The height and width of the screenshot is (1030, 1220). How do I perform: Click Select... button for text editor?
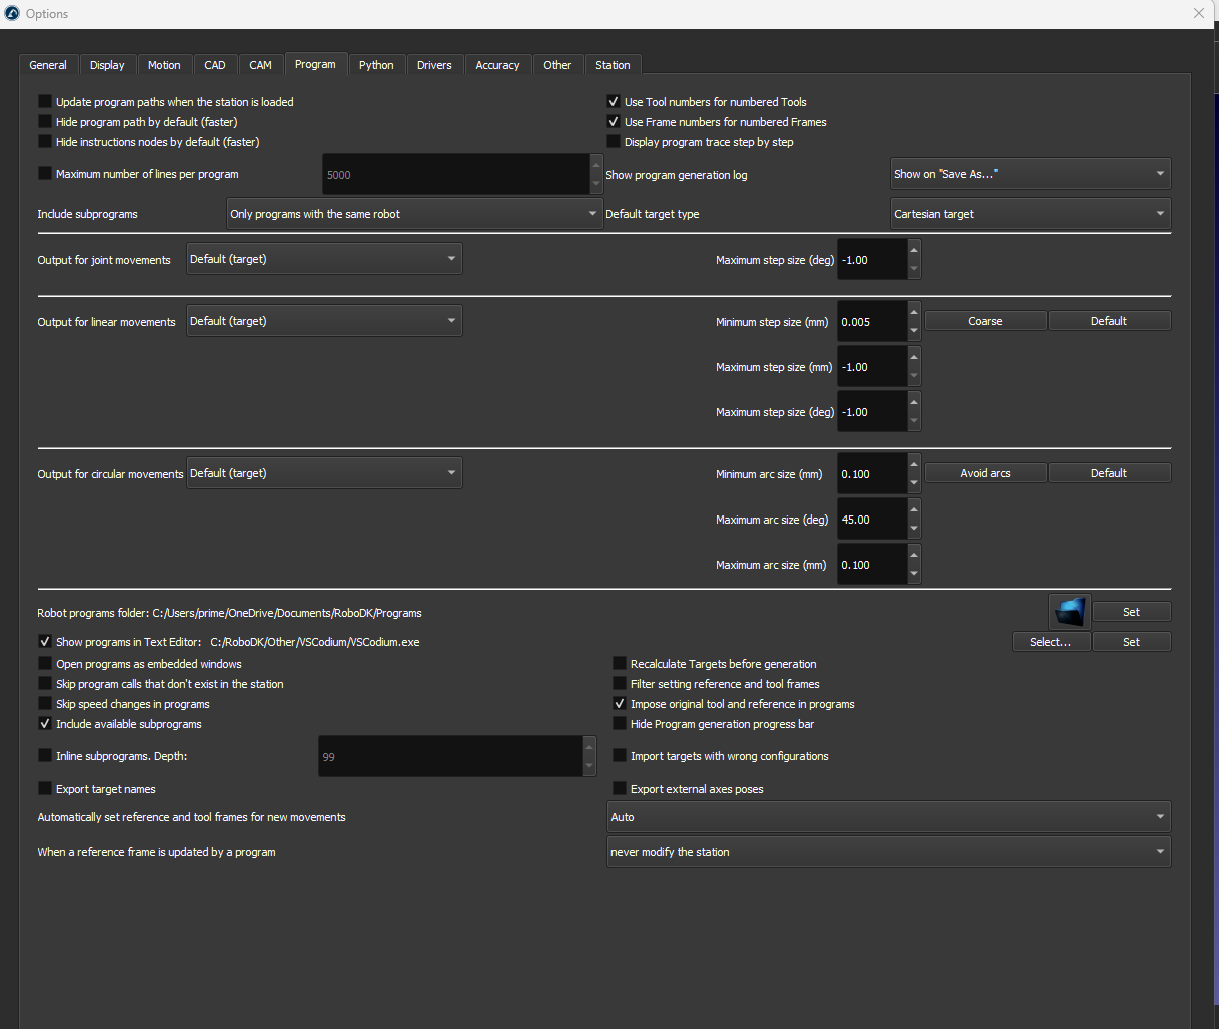(x=1051, y=642)
